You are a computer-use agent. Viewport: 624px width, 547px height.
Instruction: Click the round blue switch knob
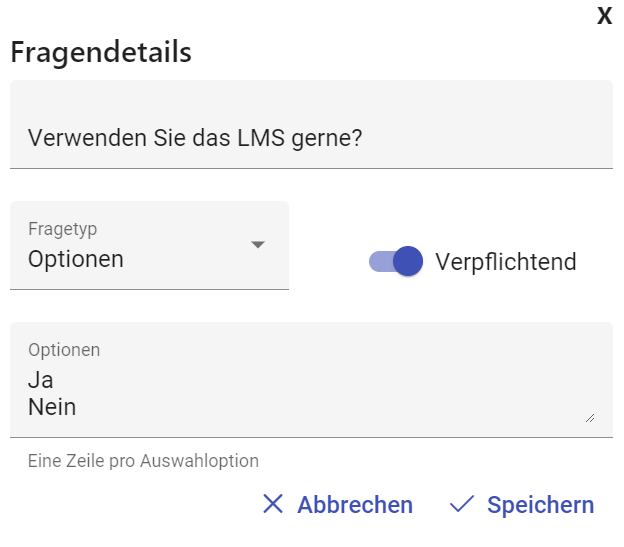point(408,261)
